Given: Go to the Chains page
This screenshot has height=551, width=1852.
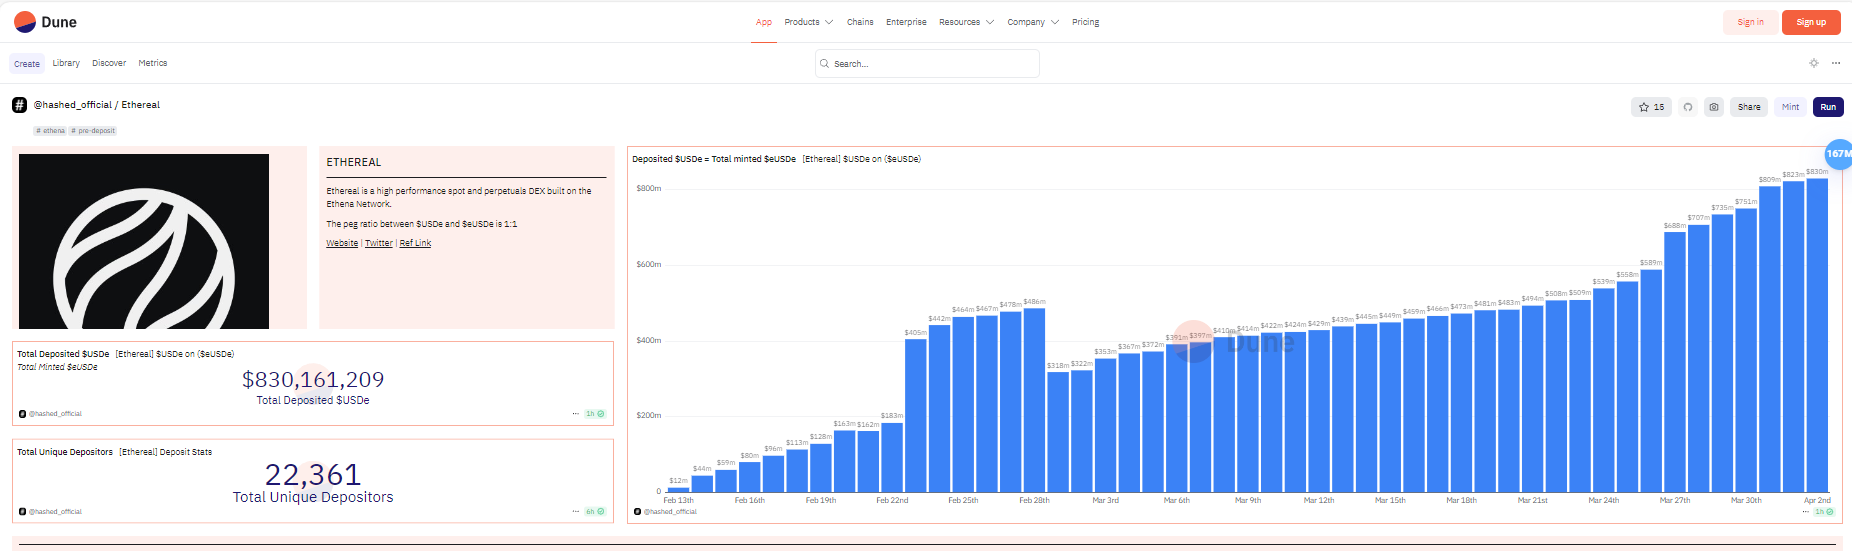Looking at the screenshot, I should [x=860, y=22].
